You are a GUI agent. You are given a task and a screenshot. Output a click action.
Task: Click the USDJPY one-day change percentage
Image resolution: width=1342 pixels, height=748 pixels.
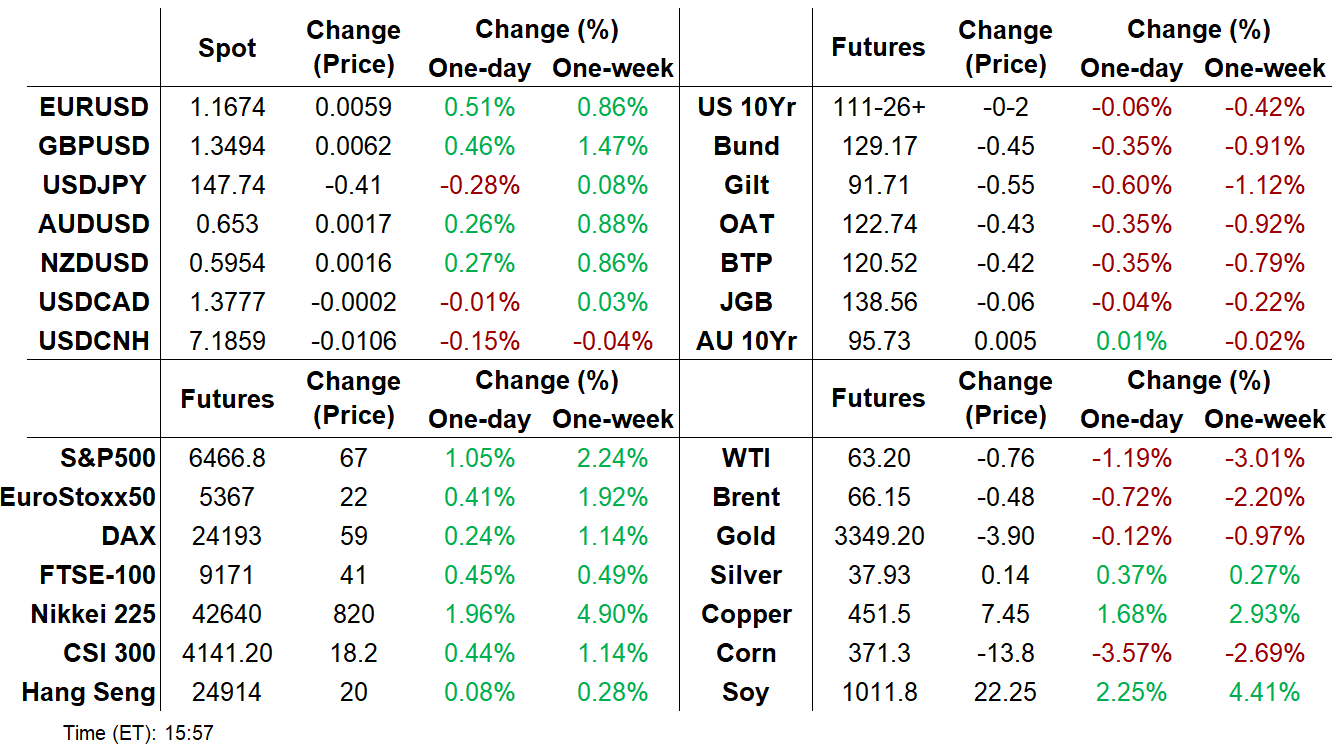tap(472, 185)
